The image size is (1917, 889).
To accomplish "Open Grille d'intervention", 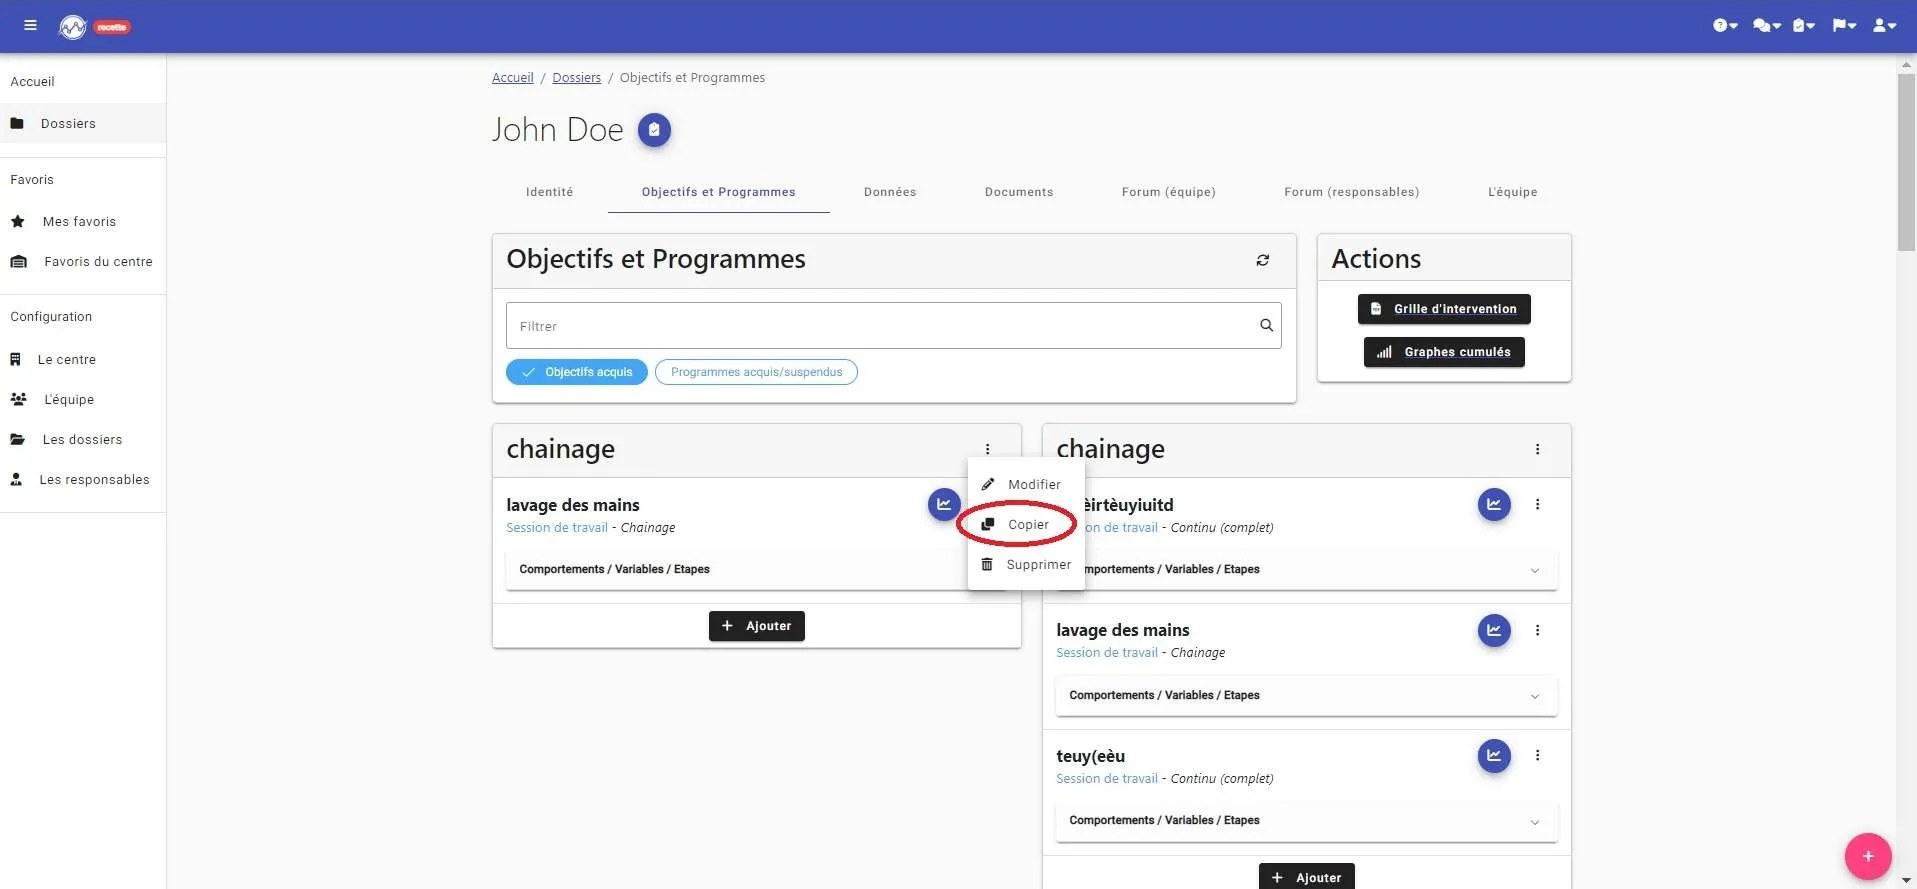I will [x=1444, y=309].
